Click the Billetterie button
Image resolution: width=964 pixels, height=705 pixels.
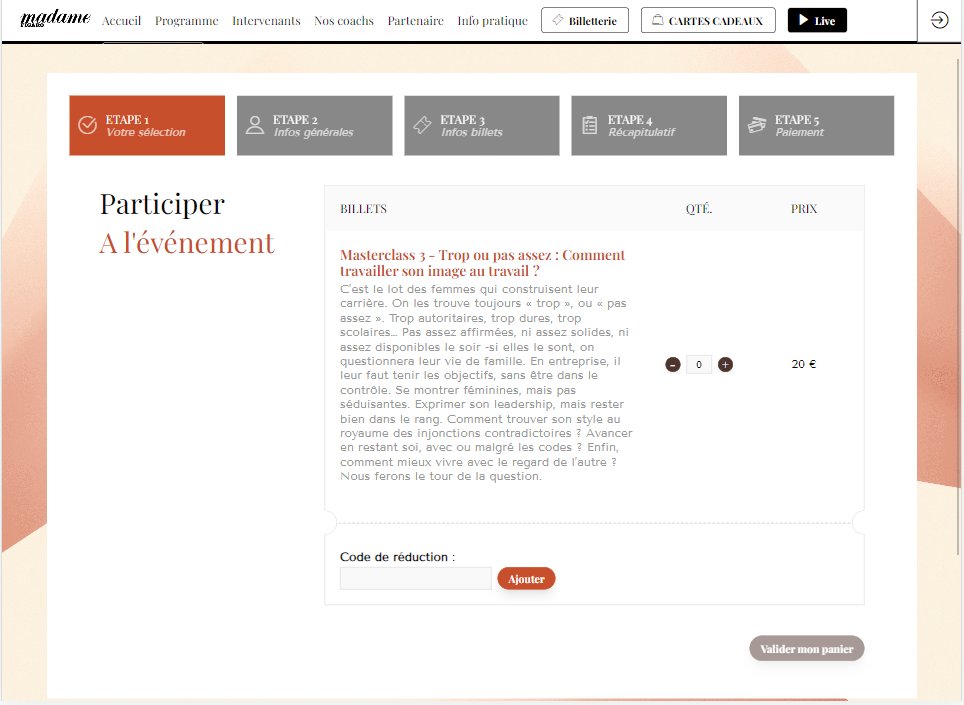click(x=585, y=20)
